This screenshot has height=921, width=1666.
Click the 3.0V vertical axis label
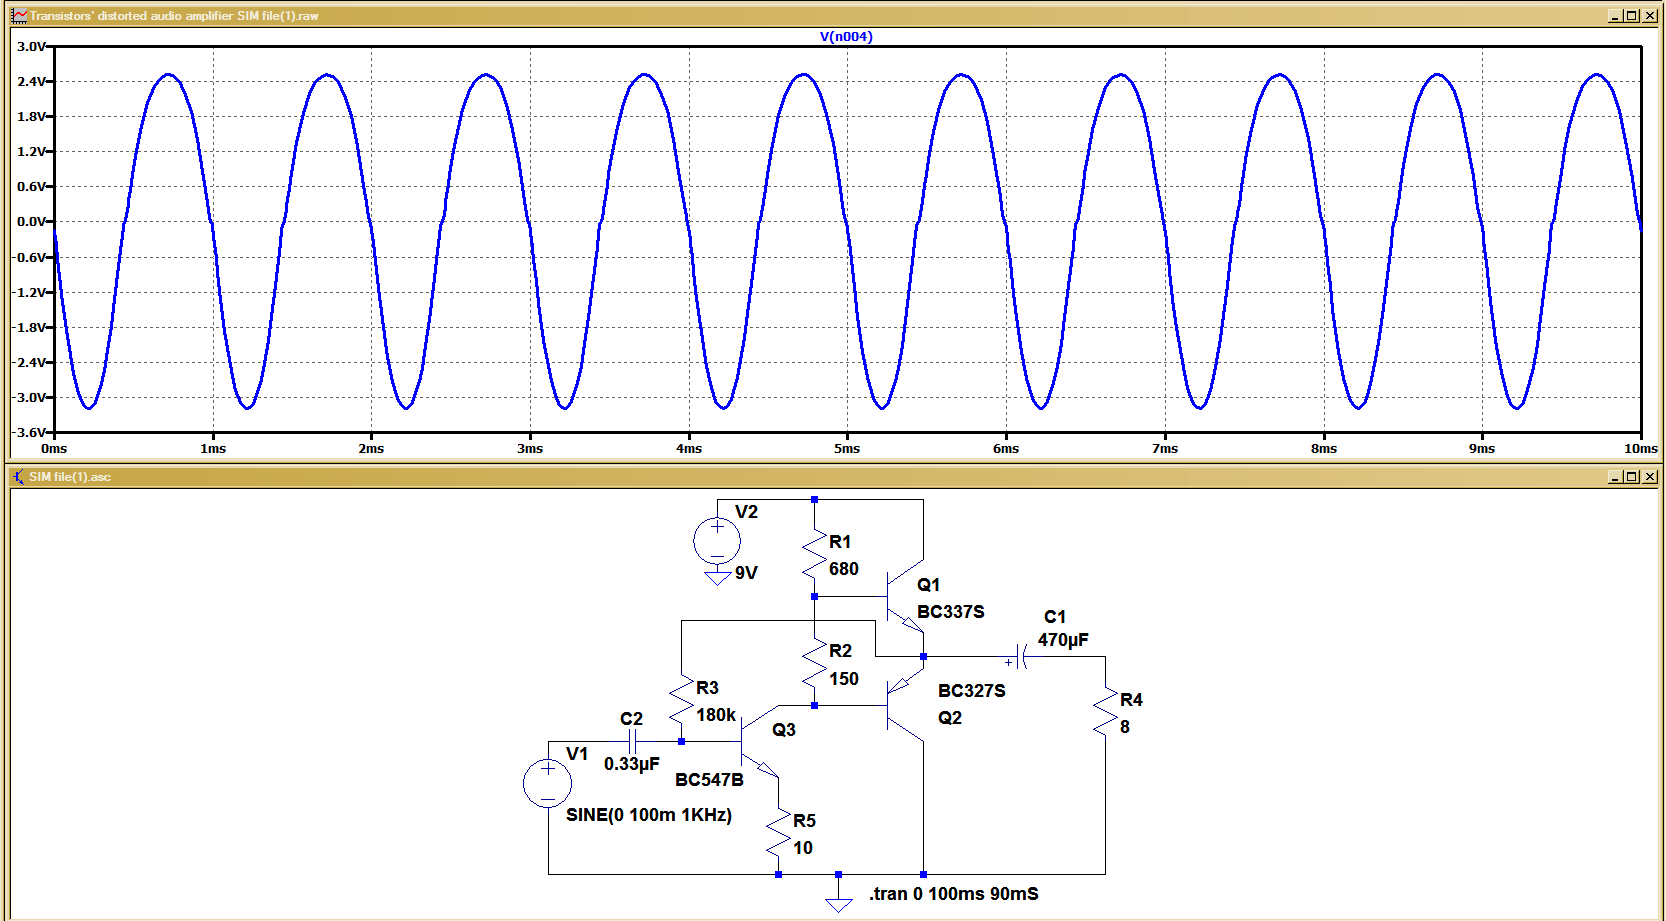31,47
